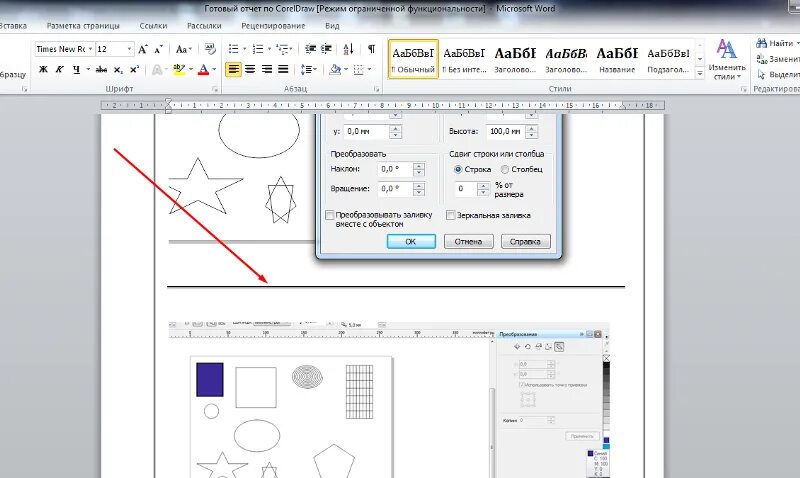Click the line spacing icon

tap(308, 69)
